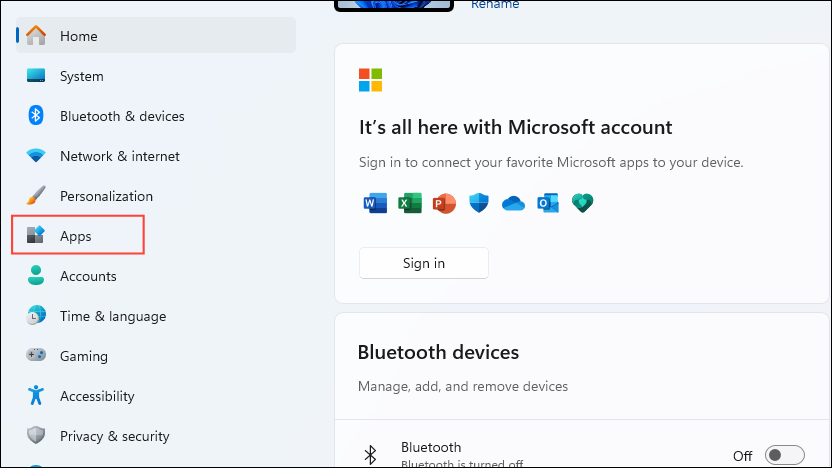Image resolution: width=832 pixels, height=468 pixels.
Task: Open the Apps settings category
Action: (x=156, y=236)
